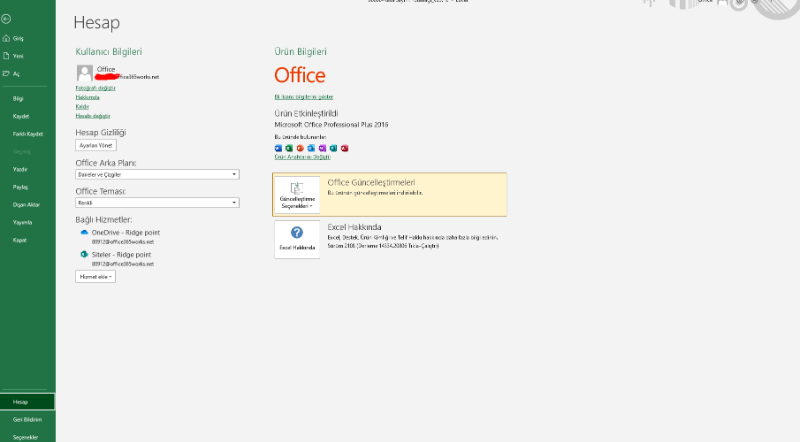Click OneDrive - Ridge point service entry
Screen dimensions: 800x442
(126, 232)
